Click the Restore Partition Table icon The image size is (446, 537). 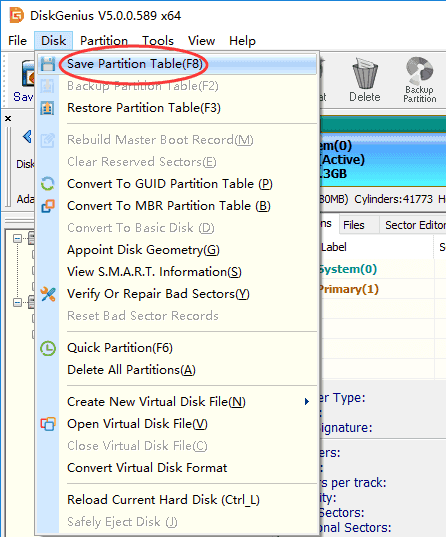click(47, 108)
